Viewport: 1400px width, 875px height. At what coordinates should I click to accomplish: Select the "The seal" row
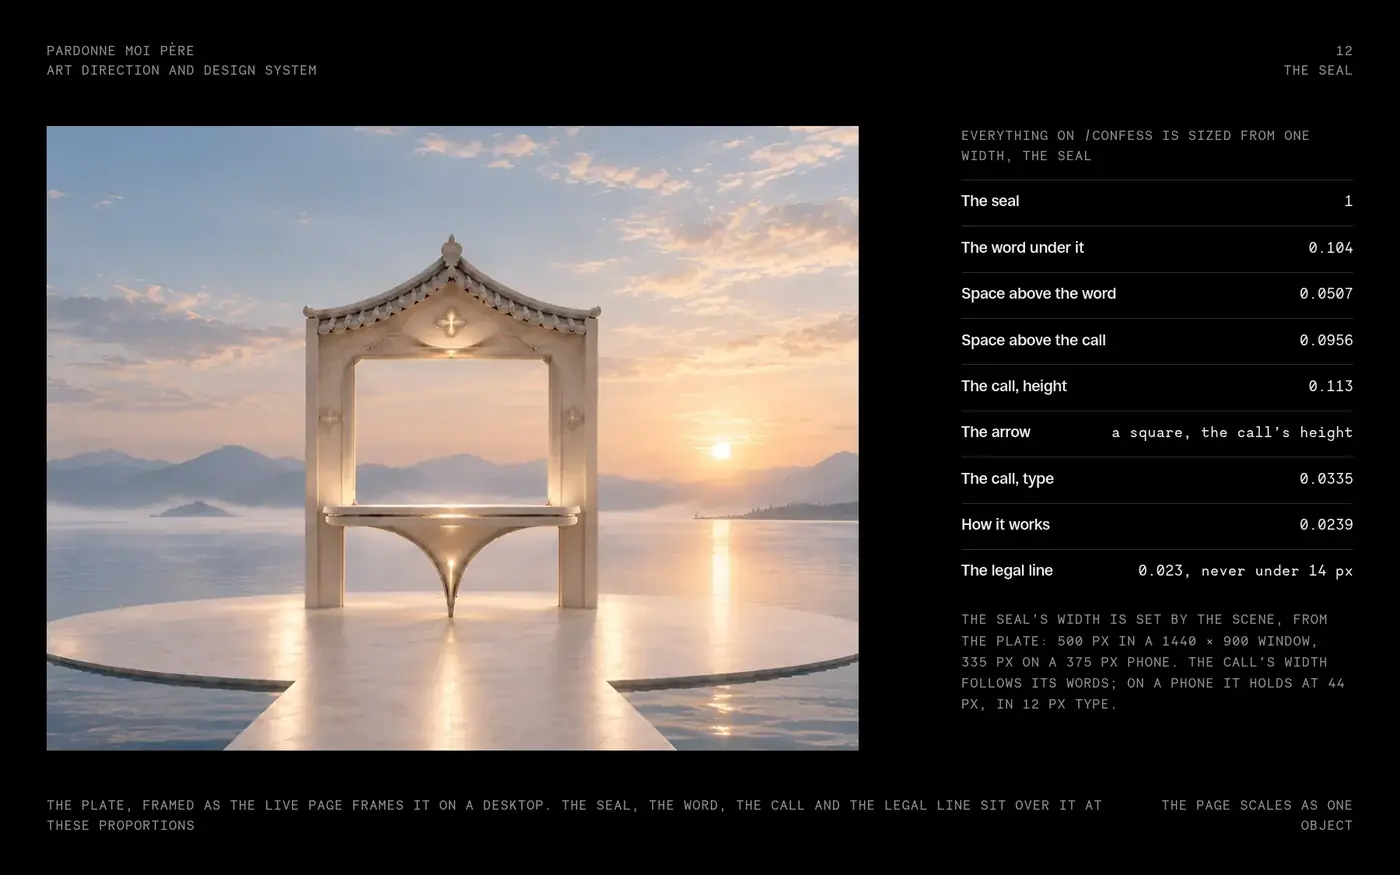coord(1157,202)
